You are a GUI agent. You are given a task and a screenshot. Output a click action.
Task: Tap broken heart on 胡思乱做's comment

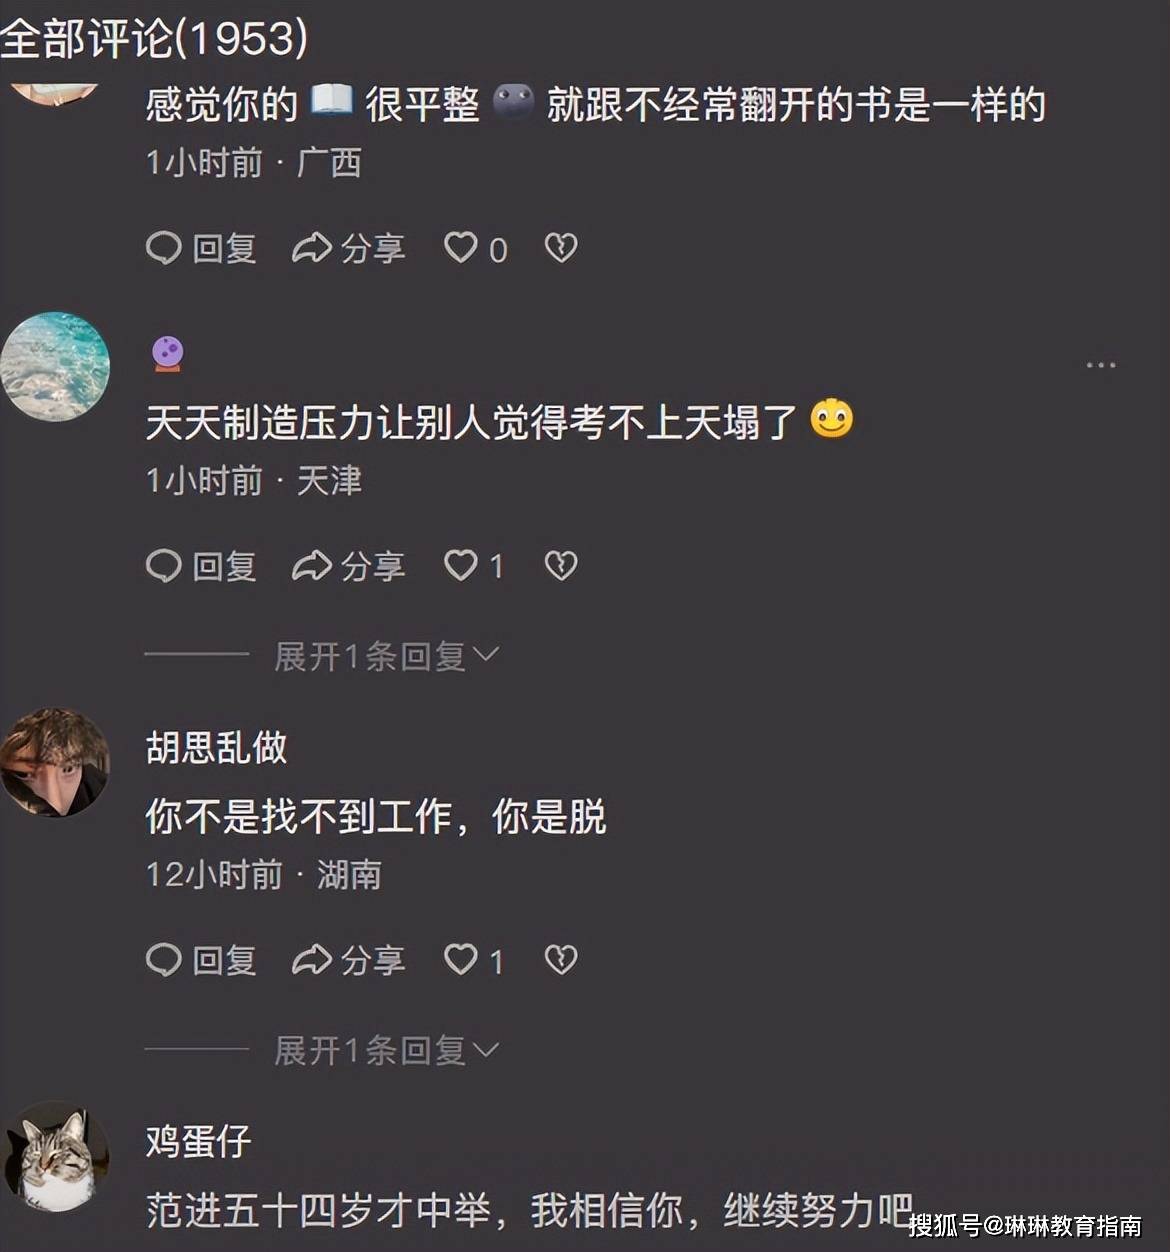tap(561, 959)
